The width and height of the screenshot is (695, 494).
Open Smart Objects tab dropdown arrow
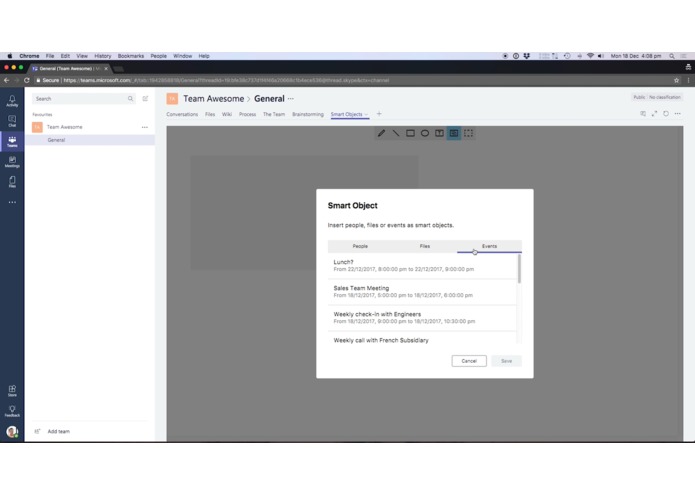point(366,114)
